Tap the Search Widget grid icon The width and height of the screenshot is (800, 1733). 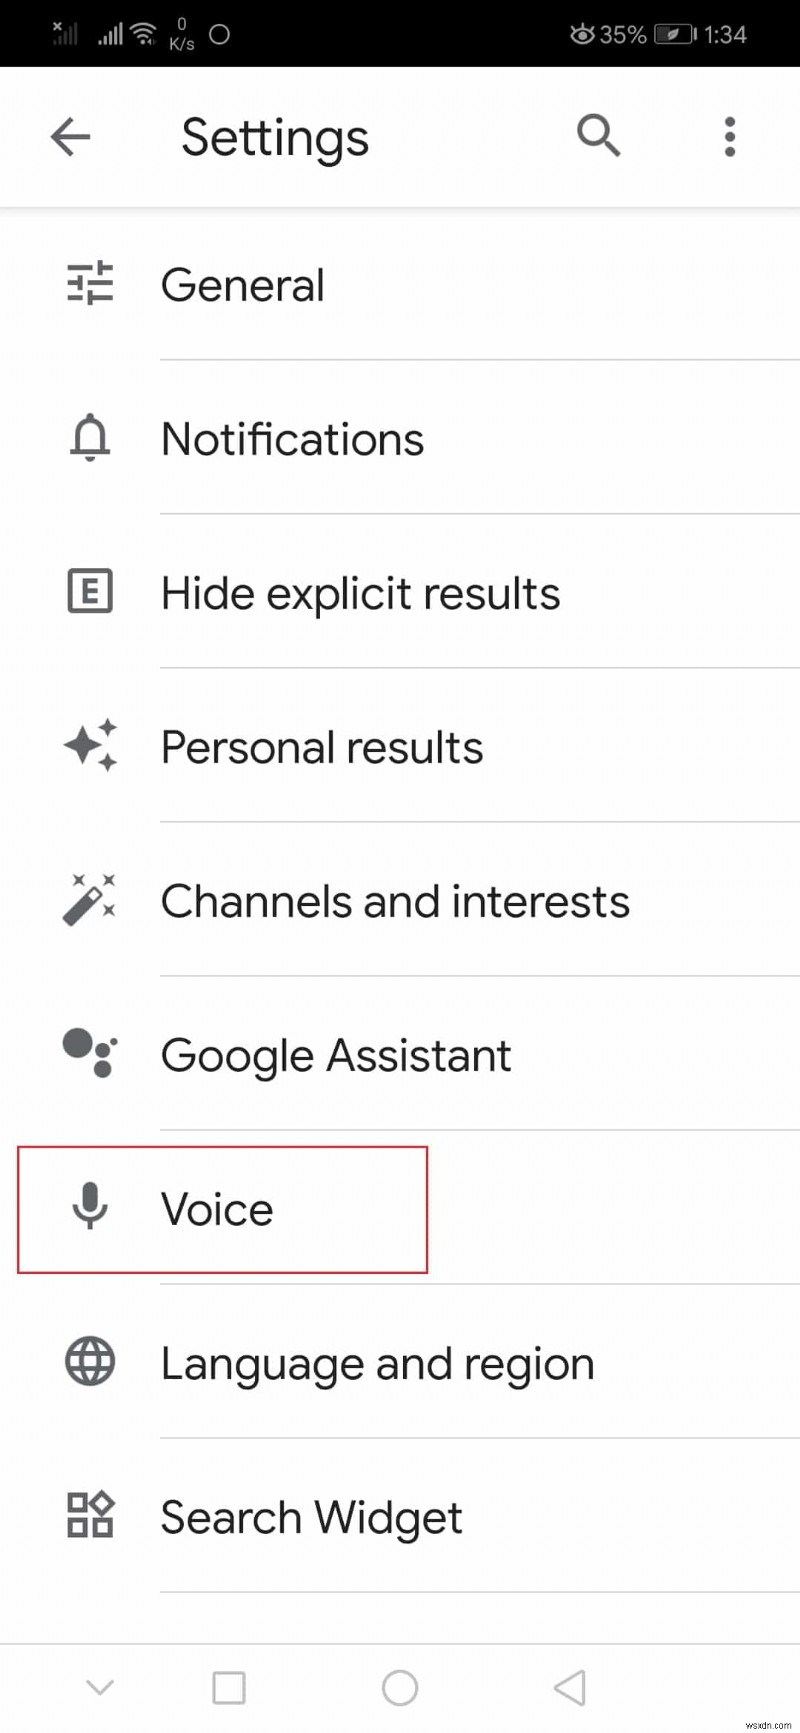click(89, 1516)
